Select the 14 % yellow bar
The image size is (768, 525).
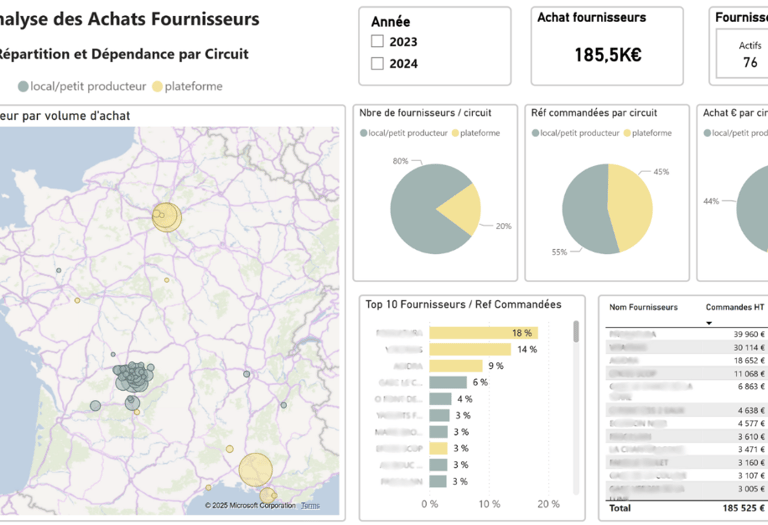point(470,349)
